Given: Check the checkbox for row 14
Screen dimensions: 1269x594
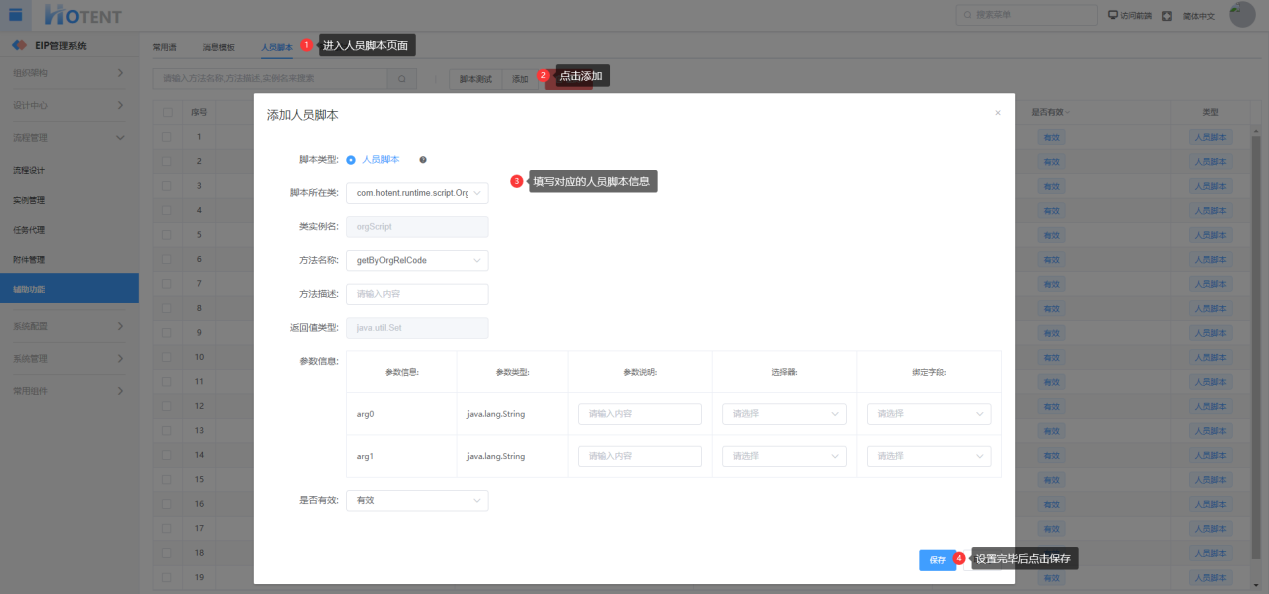Looking at the screenshot, I should 167,454.
